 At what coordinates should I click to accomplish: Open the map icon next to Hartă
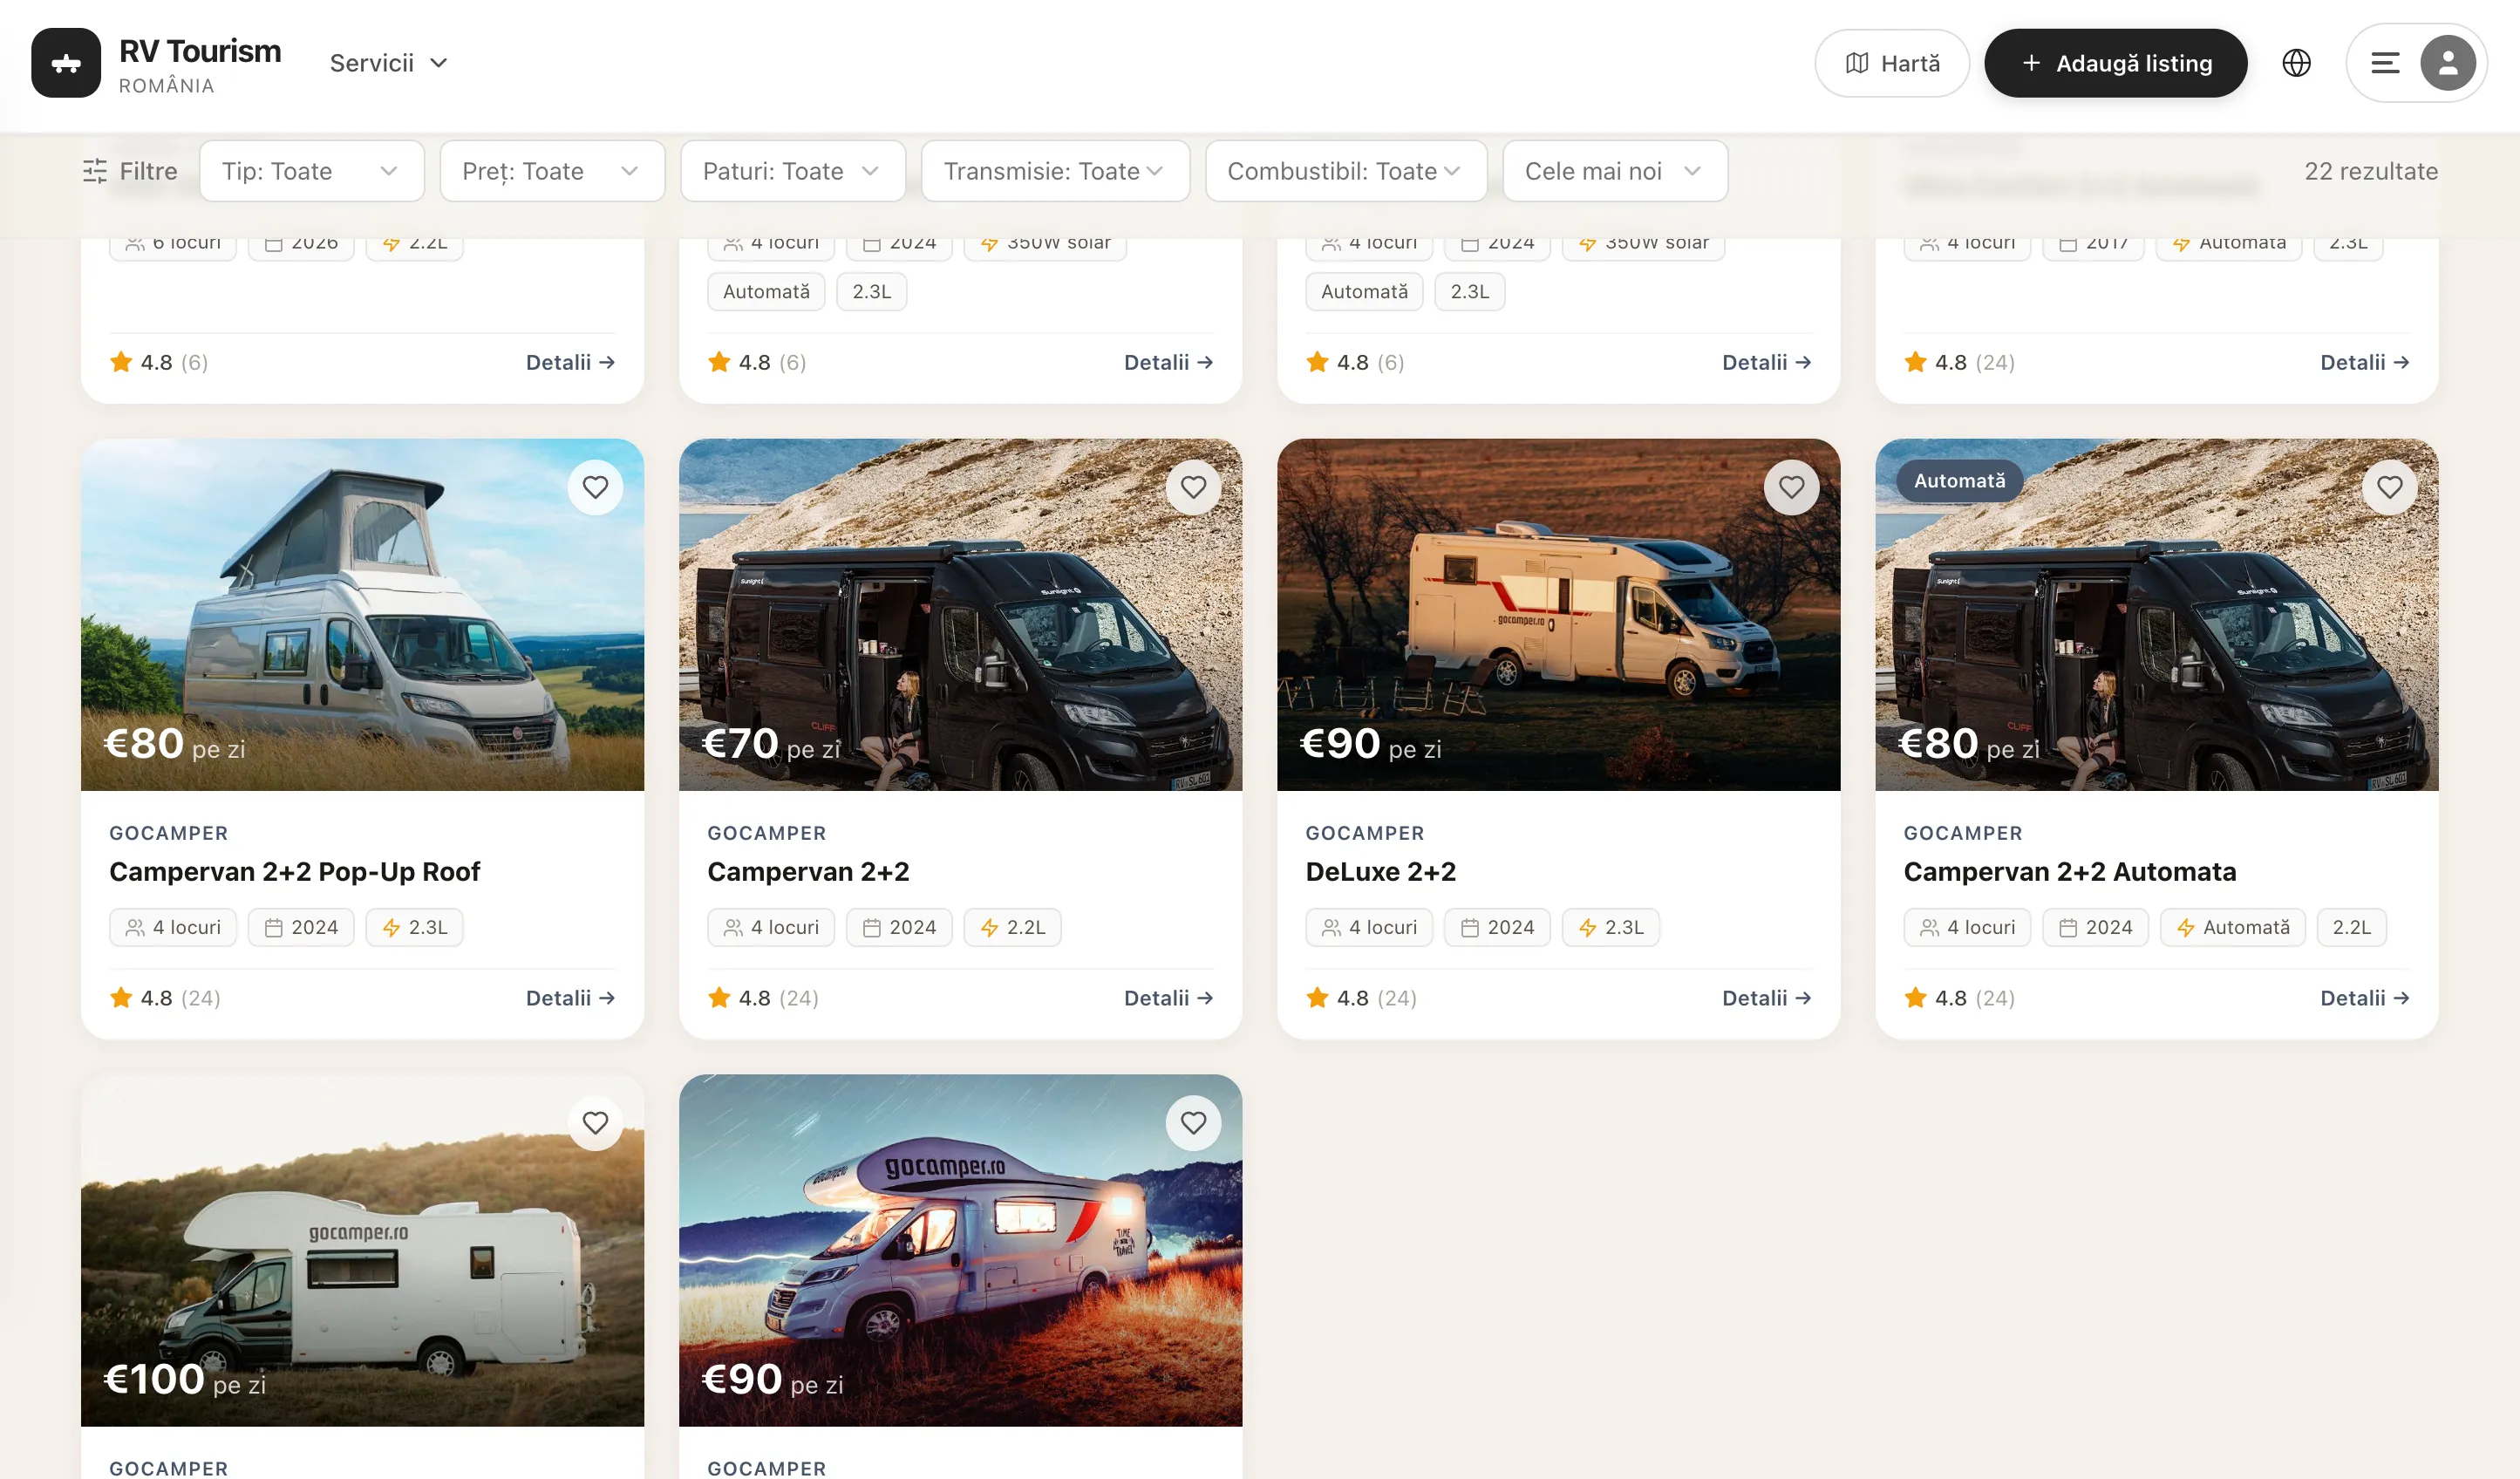tap(1856, 62)
